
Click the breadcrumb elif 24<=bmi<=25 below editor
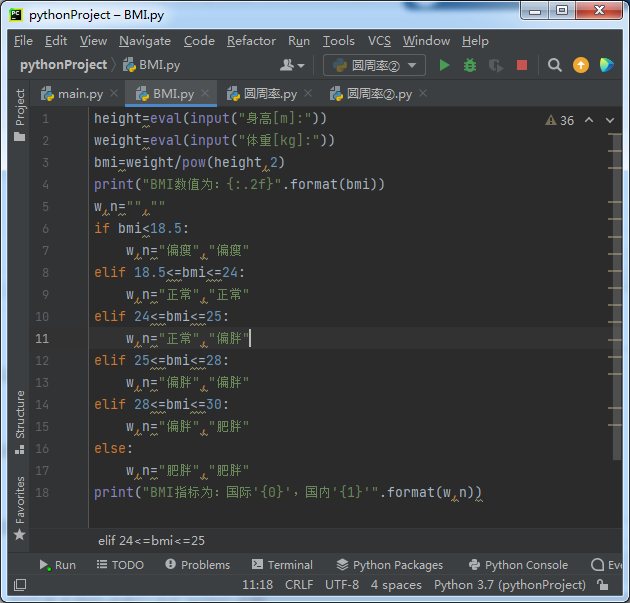(x=151, y=541)
